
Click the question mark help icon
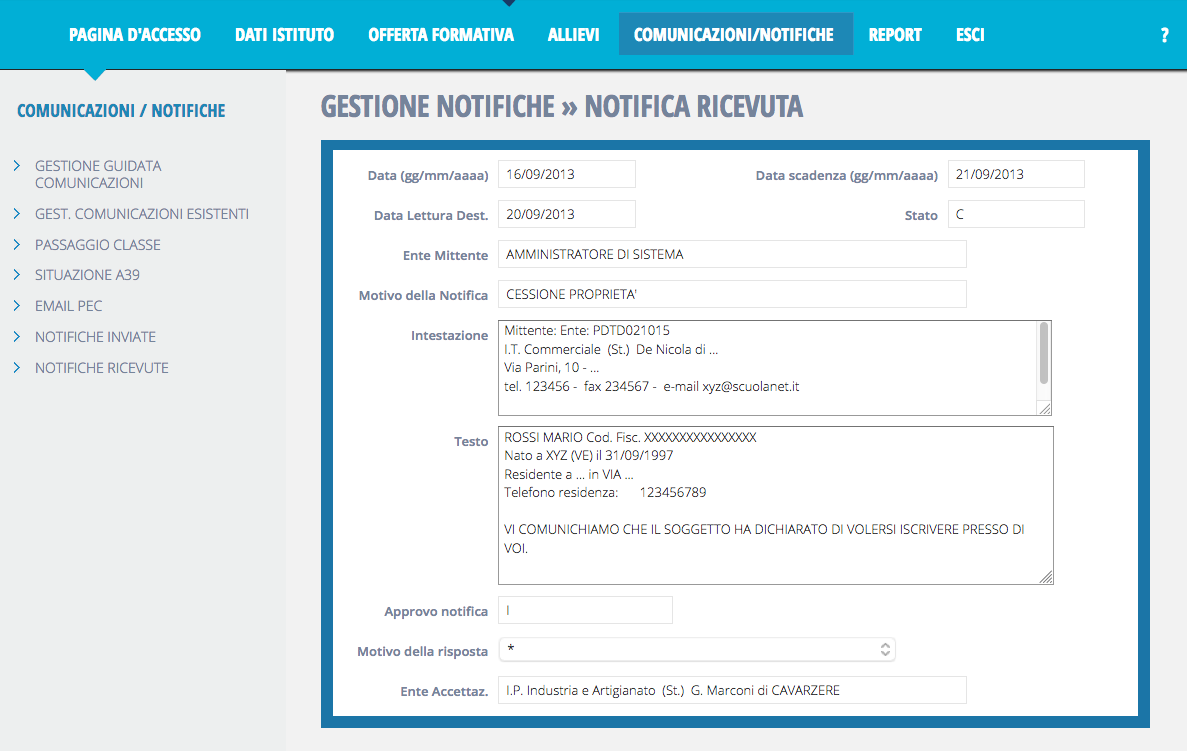tap(1164, 35)
